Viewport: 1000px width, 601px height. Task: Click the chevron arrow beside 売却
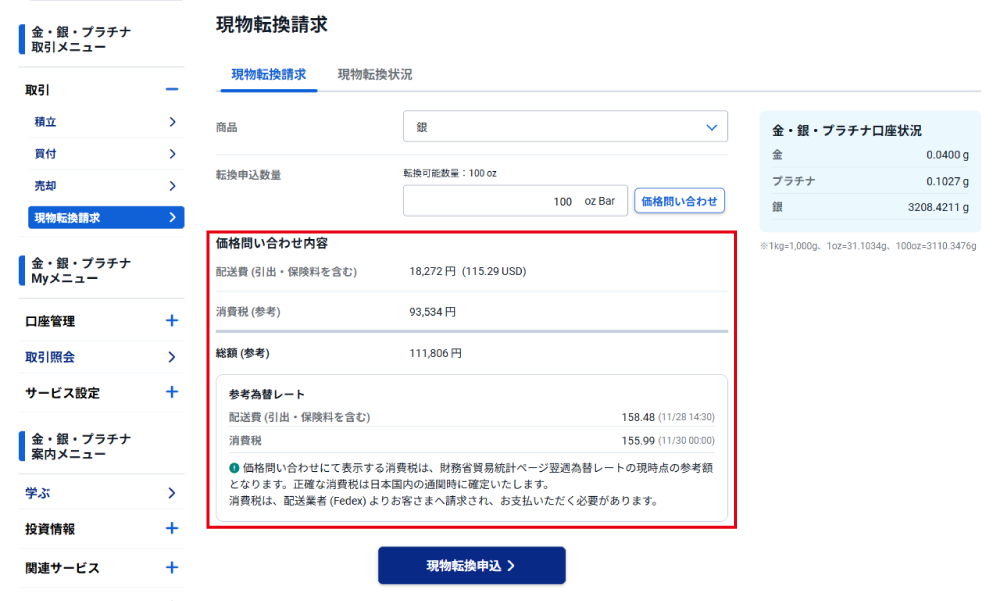pyautogui.click(x=172, y=186)
